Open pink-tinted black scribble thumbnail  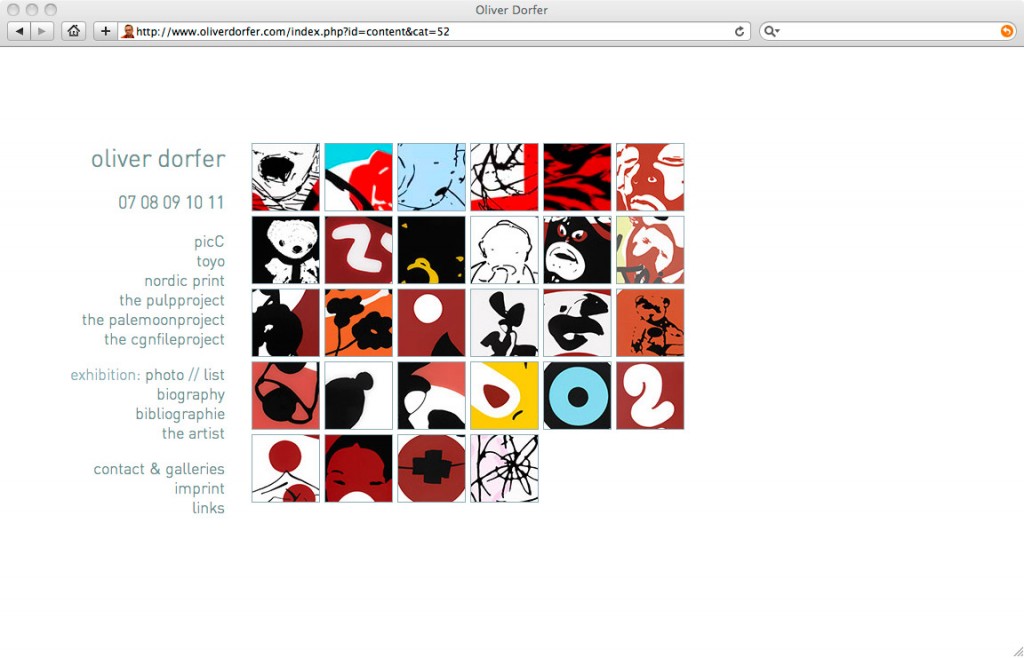504,469
